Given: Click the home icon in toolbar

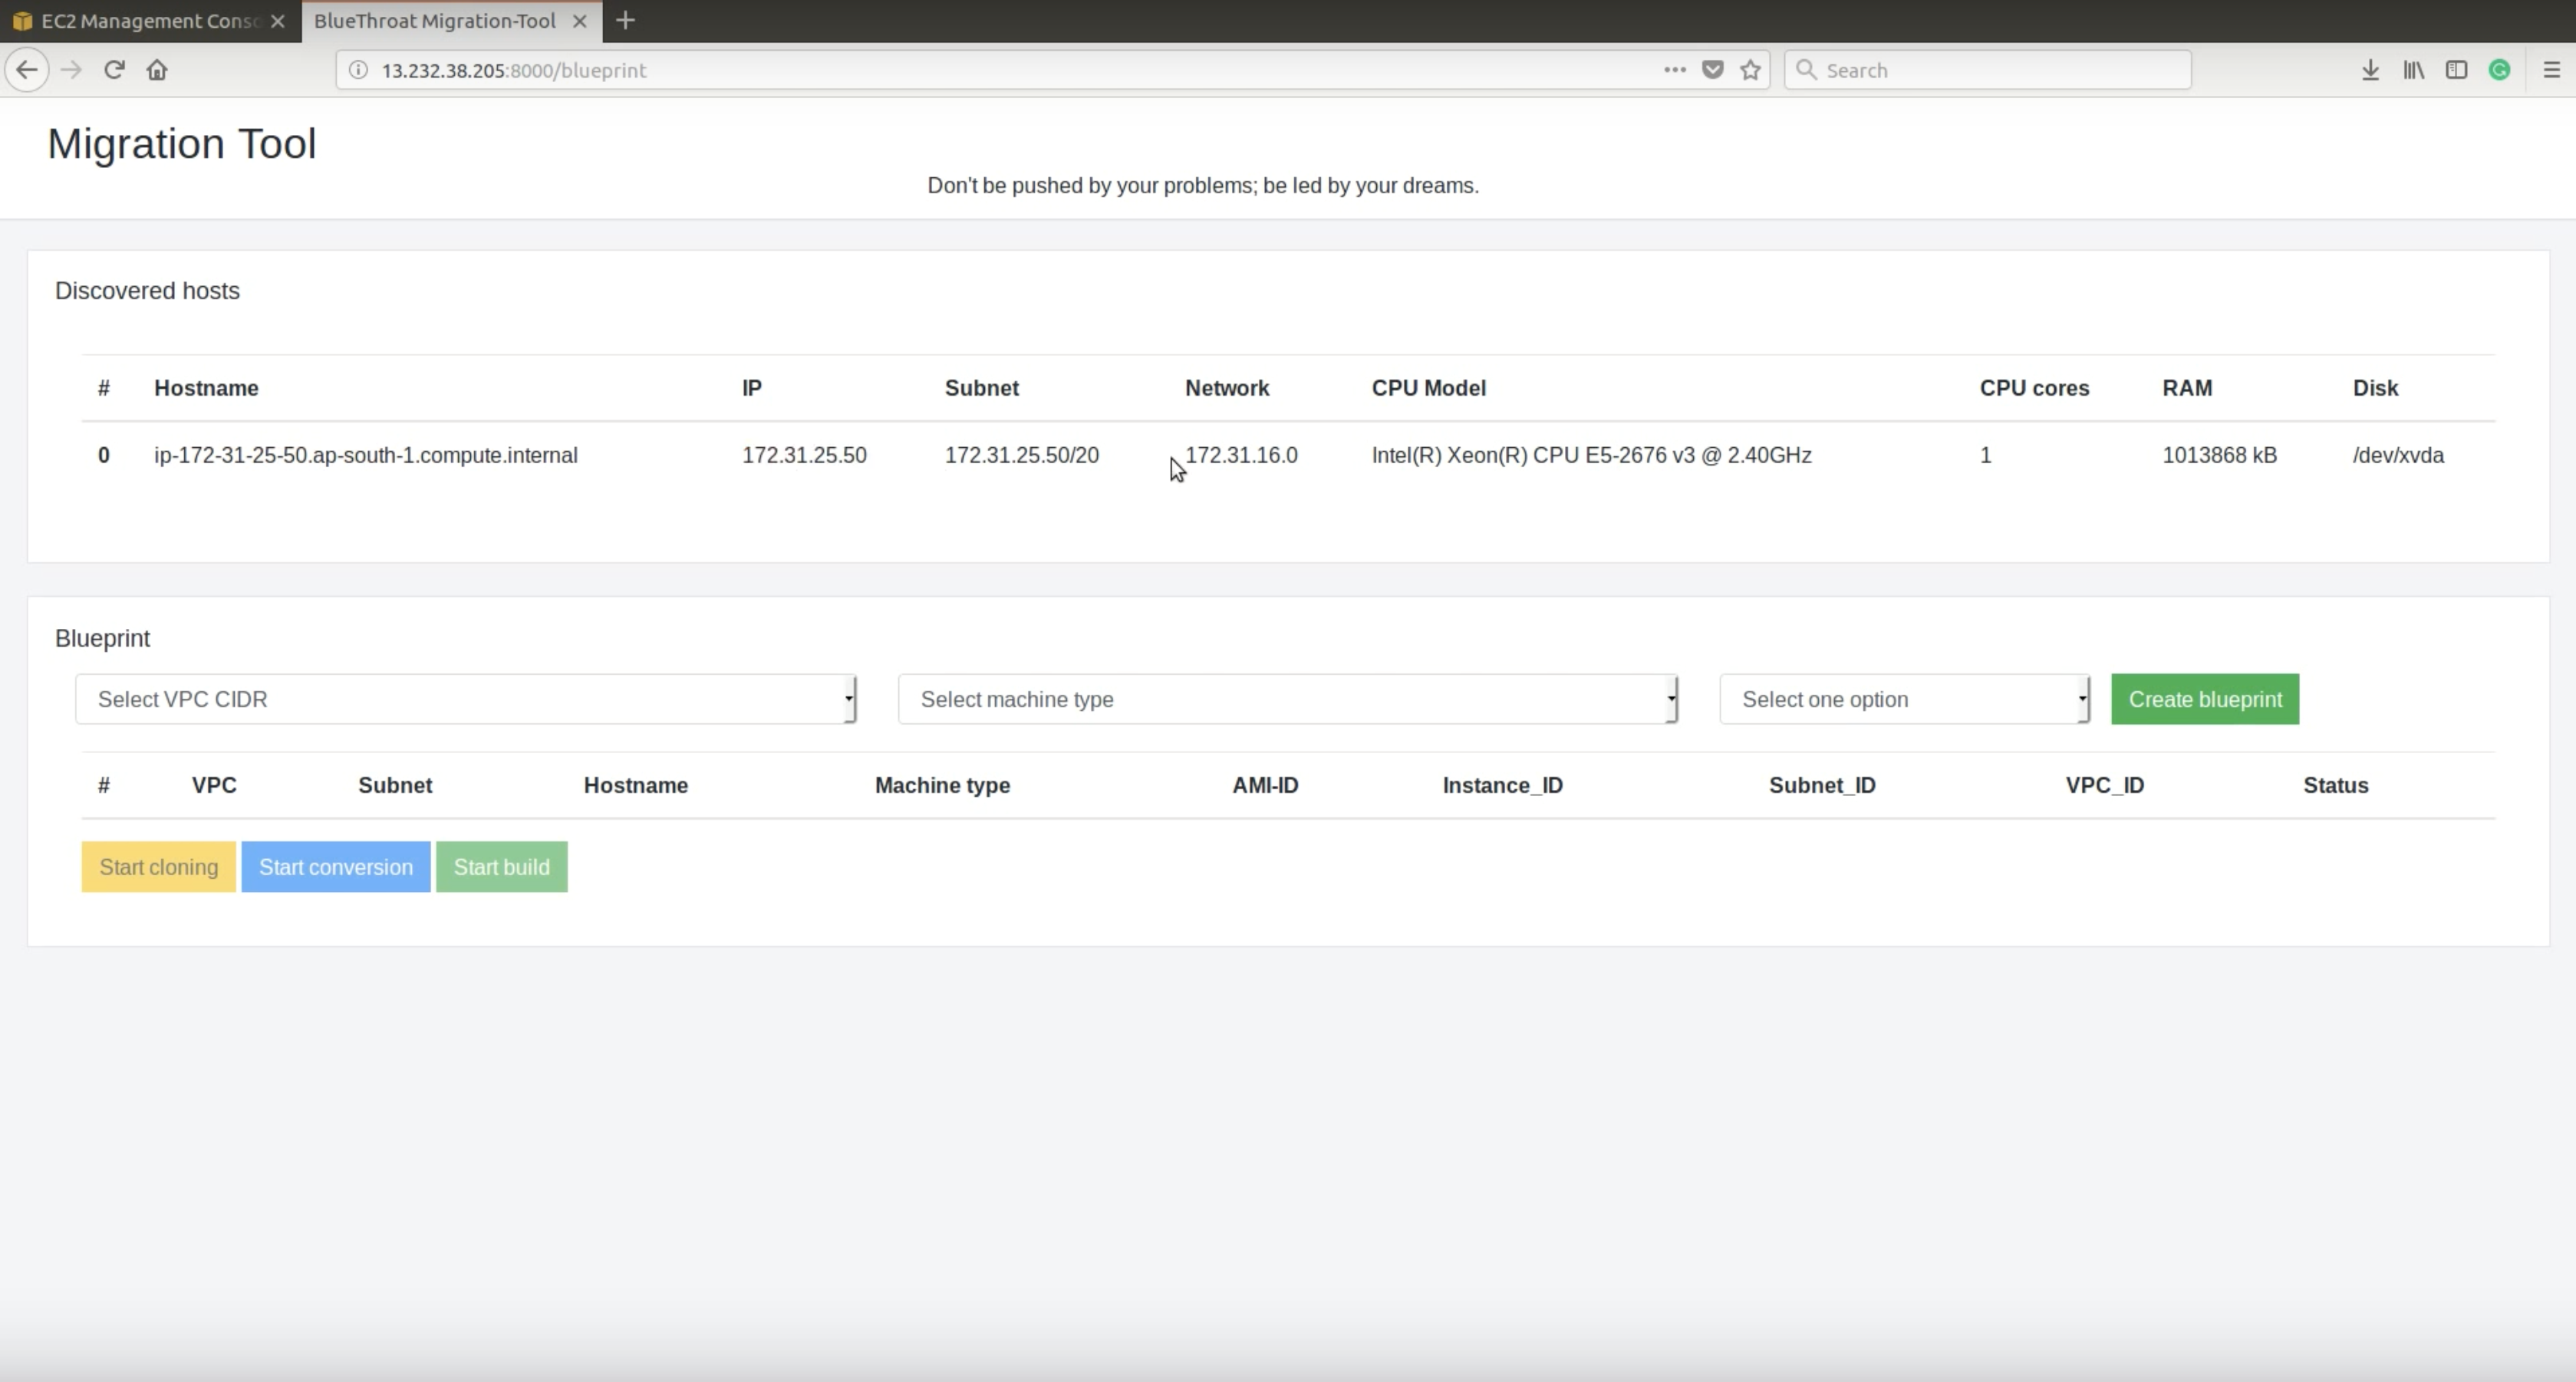Looking at the screenshot, I should click(x=157, y=69).
